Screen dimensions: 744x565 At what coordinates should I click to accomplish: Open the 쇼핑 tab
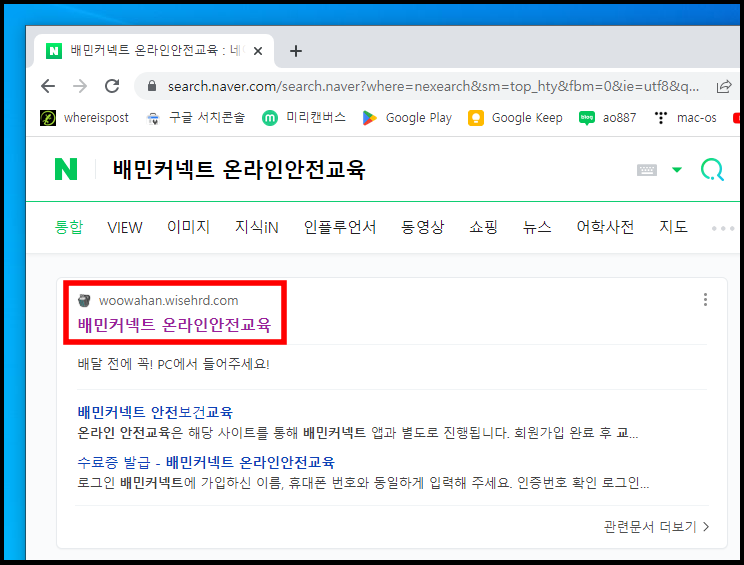(x=483, y=227)
